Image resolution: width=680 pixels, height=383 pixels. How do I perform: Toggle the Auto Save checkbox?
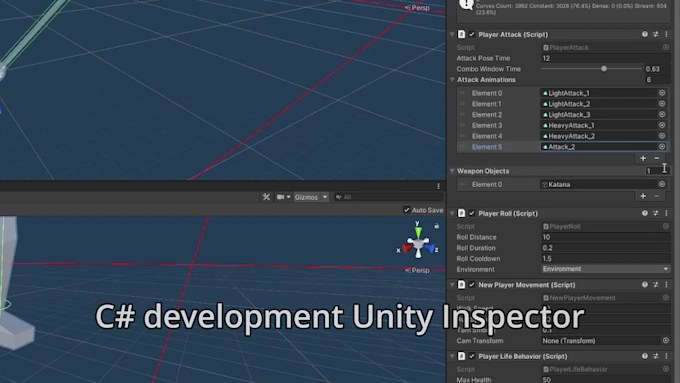406,210
